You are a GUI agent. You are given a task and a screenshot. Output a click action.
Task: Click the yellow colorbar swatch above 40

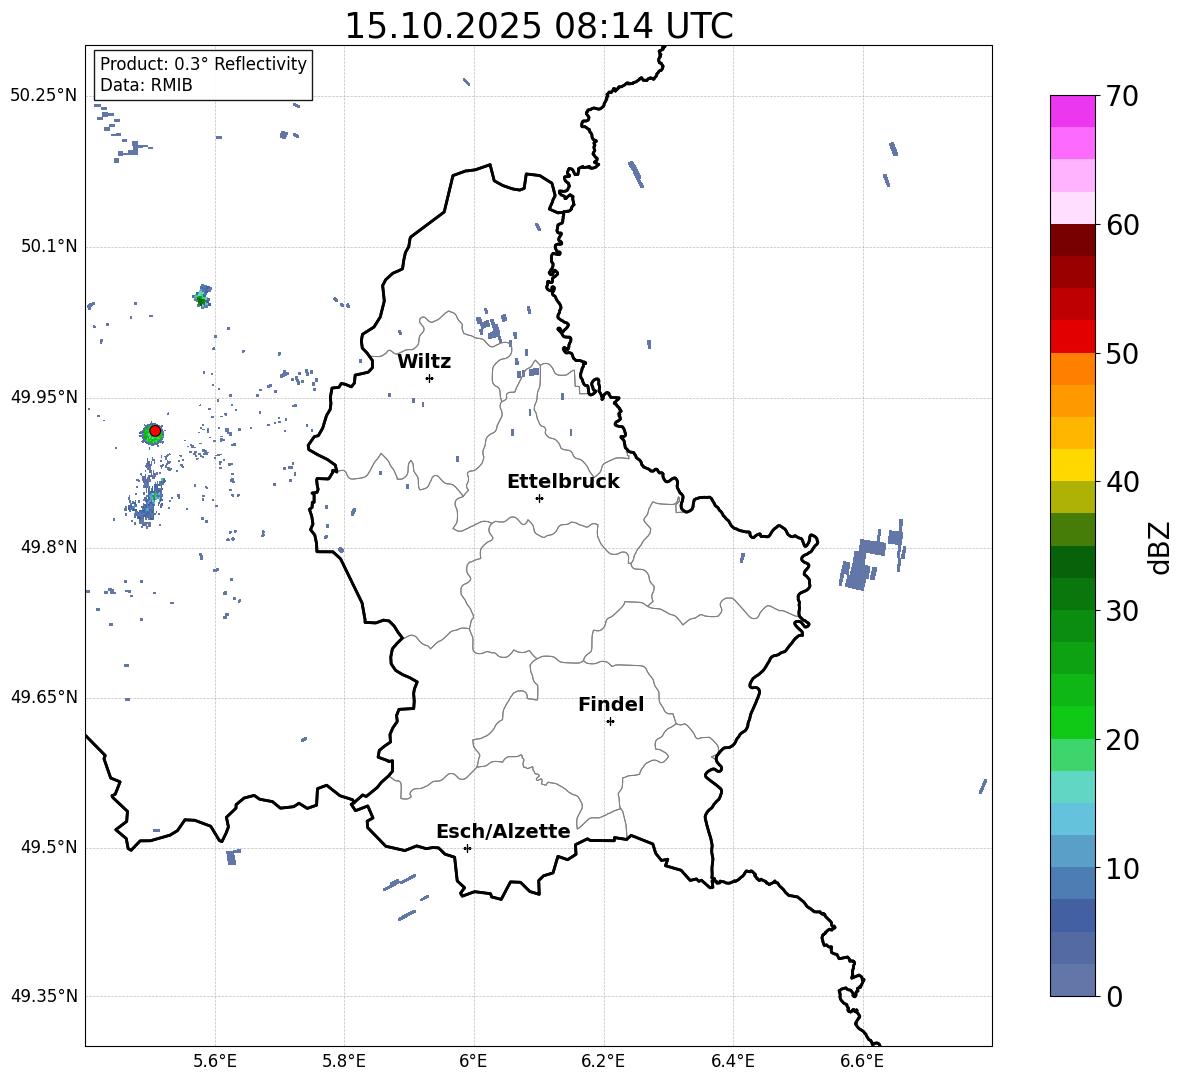(1073, 465)
